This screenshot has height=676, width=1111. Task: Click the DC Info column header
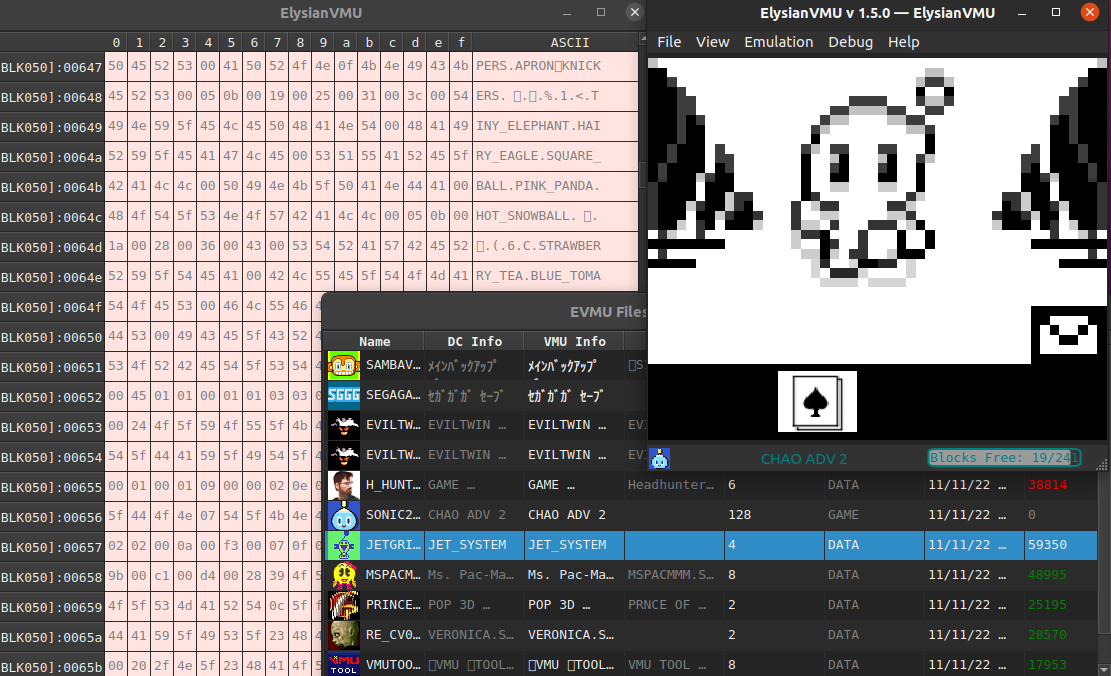(x=474, y=341)
